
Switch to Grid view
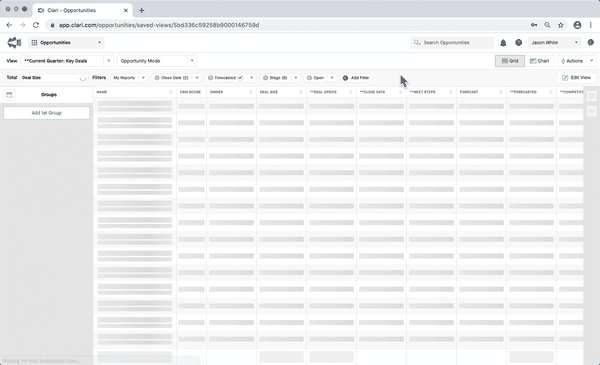coord(510,61)
